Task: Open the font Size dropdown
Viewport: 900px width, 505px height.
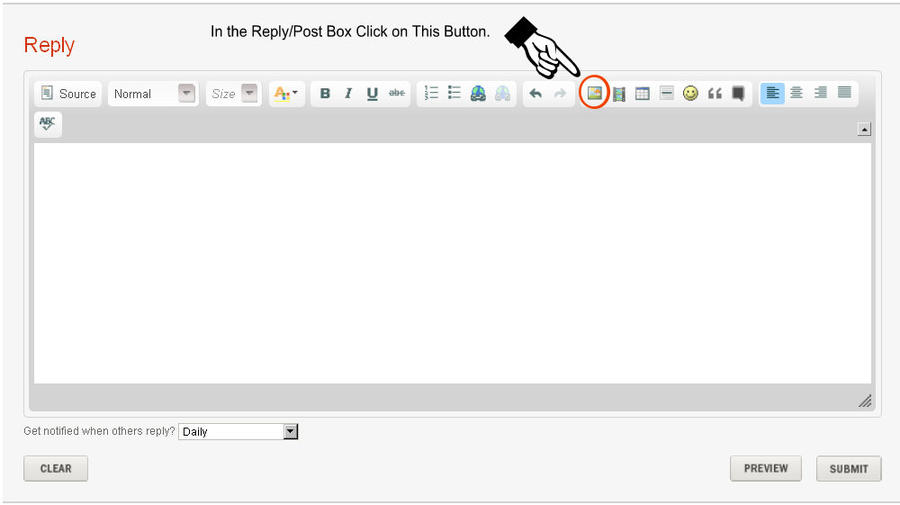Action: [x=234, y=93]
